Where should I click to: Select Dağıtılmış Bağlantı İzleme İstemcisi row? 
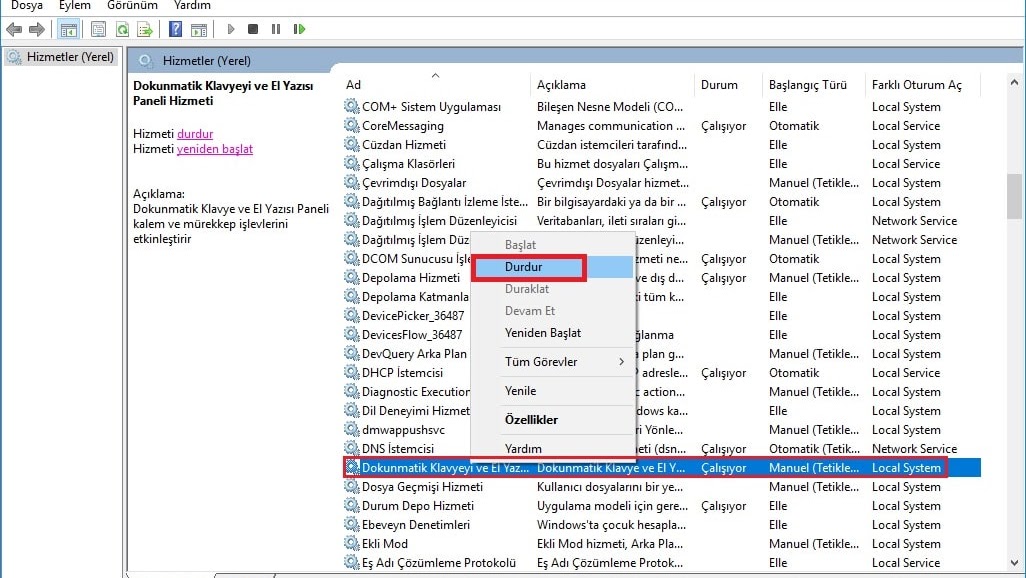tap(661, 202)
